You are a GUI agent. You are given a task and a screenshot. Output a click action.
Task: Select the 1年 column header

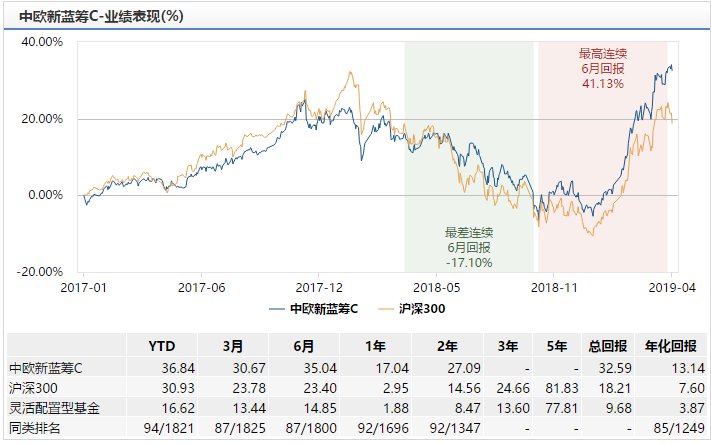pyautogui.click(x=375, y=346)
